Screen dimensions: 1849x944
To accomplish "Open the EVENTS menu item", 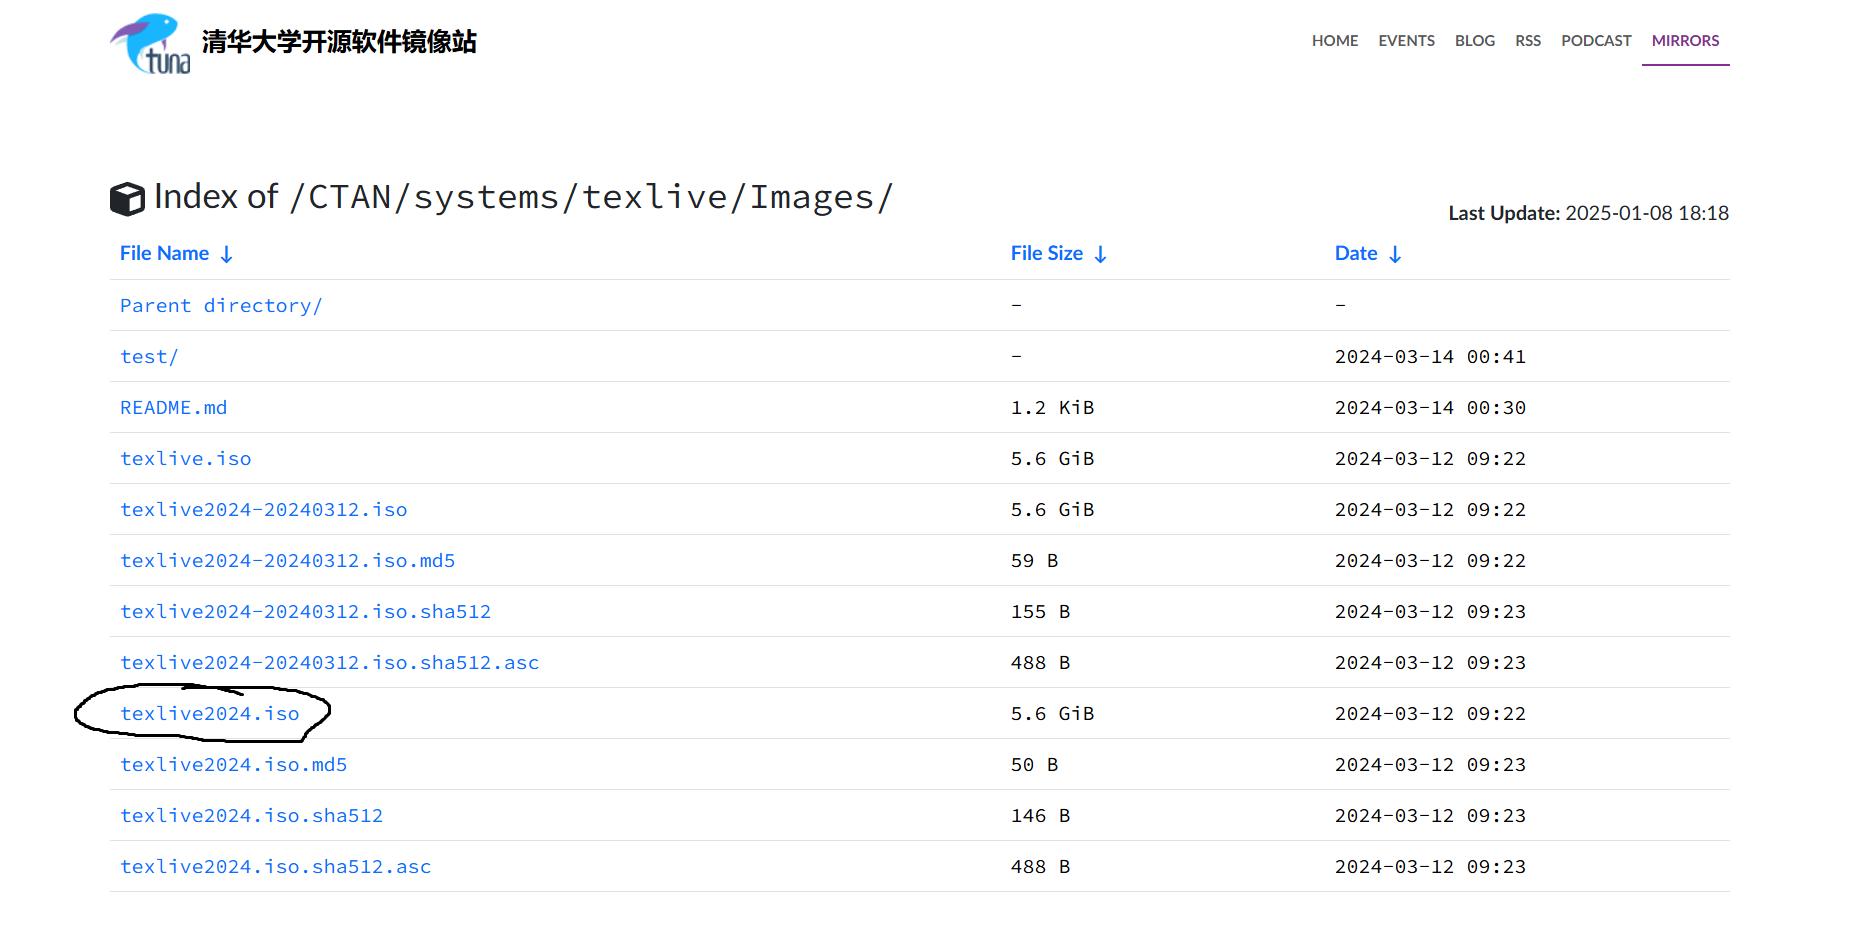I will pyautogui.click(x=1406, y=41).
